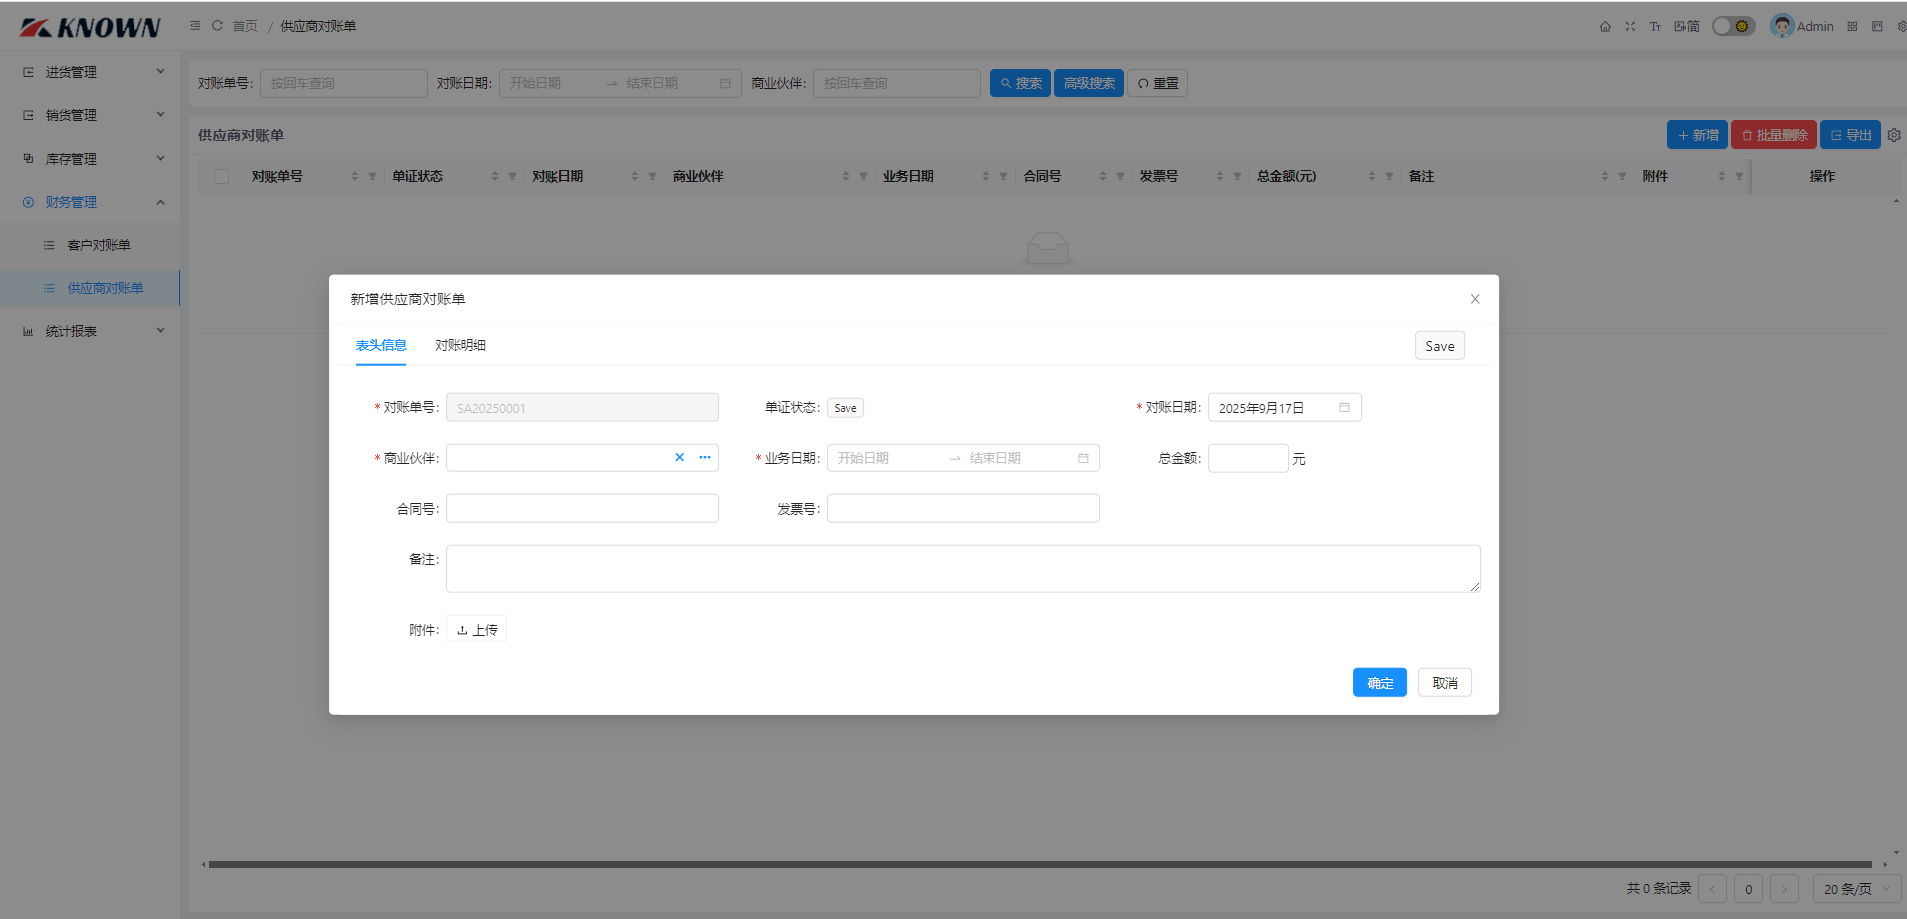Click into the 备注 text area
The image size is (1907, 919).
tap(962, 569)
